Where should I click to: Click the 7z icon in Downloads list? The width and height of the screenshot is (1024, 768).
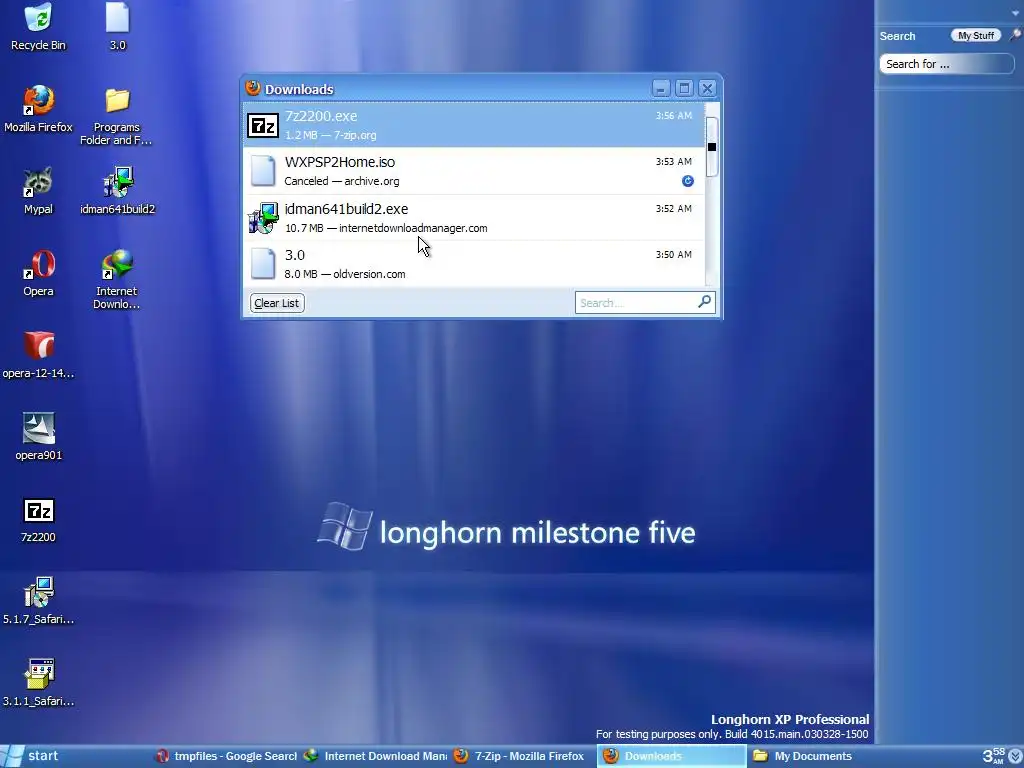(x=263, y=125)
